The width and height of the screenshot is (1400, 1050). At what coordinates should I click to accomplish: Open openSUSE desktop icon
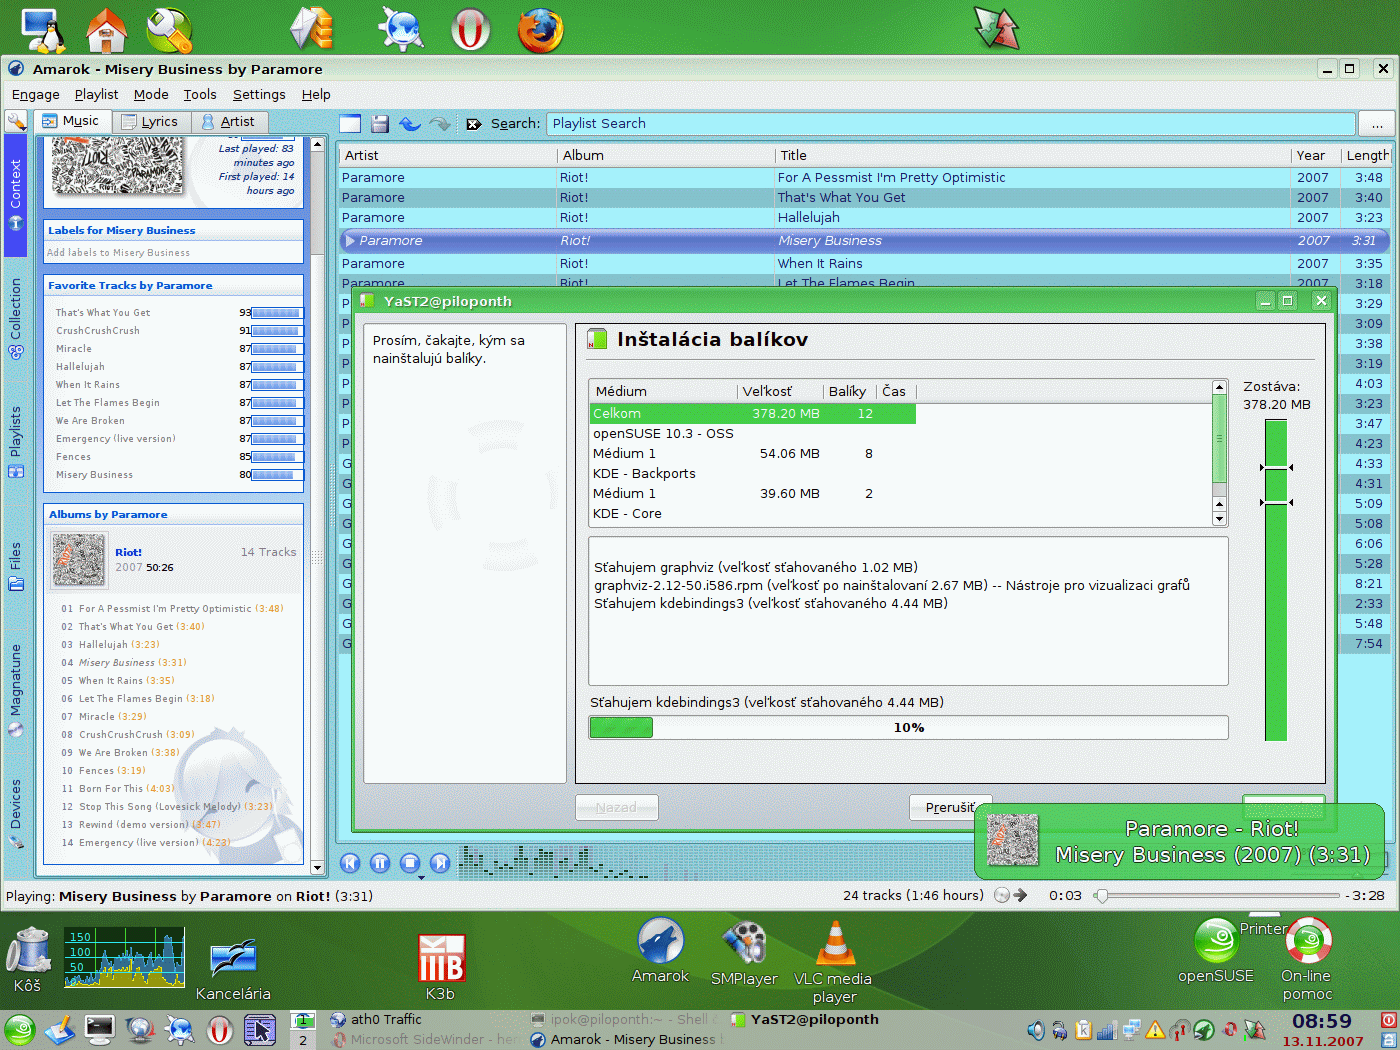coord(1216,951)
